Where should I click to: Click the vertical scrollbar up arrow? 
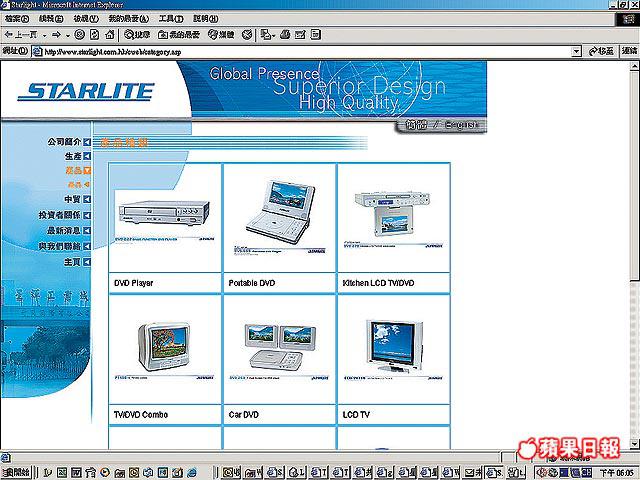tap(635, 66)
